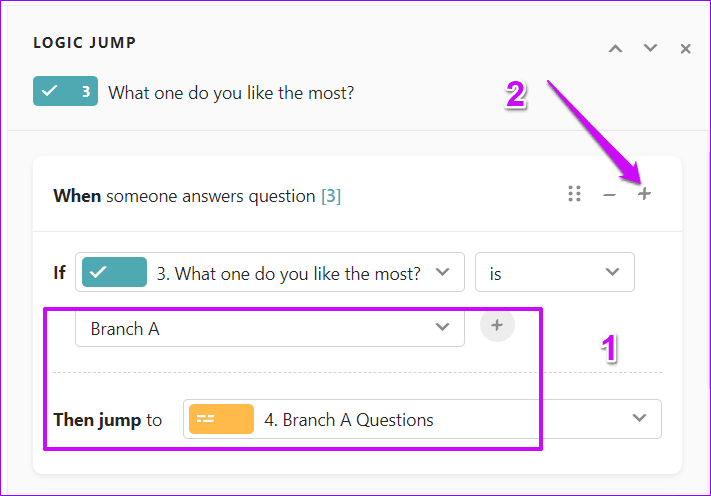The width and height of the screenshot is (711, 496).
Task: Click the drag handle dots on rule
Action: click(574, 194)
